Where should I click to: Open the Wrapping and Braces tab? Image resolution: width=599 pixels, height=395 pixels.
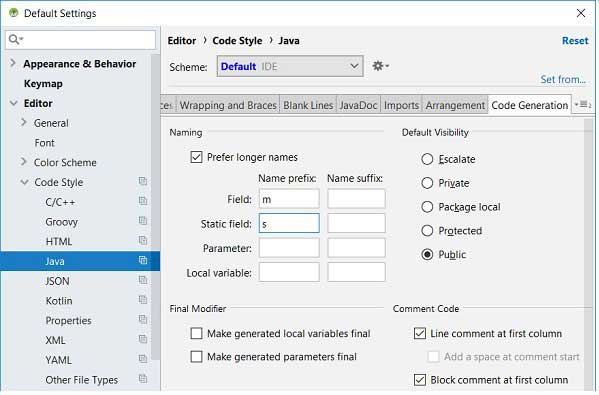point(228,105)
